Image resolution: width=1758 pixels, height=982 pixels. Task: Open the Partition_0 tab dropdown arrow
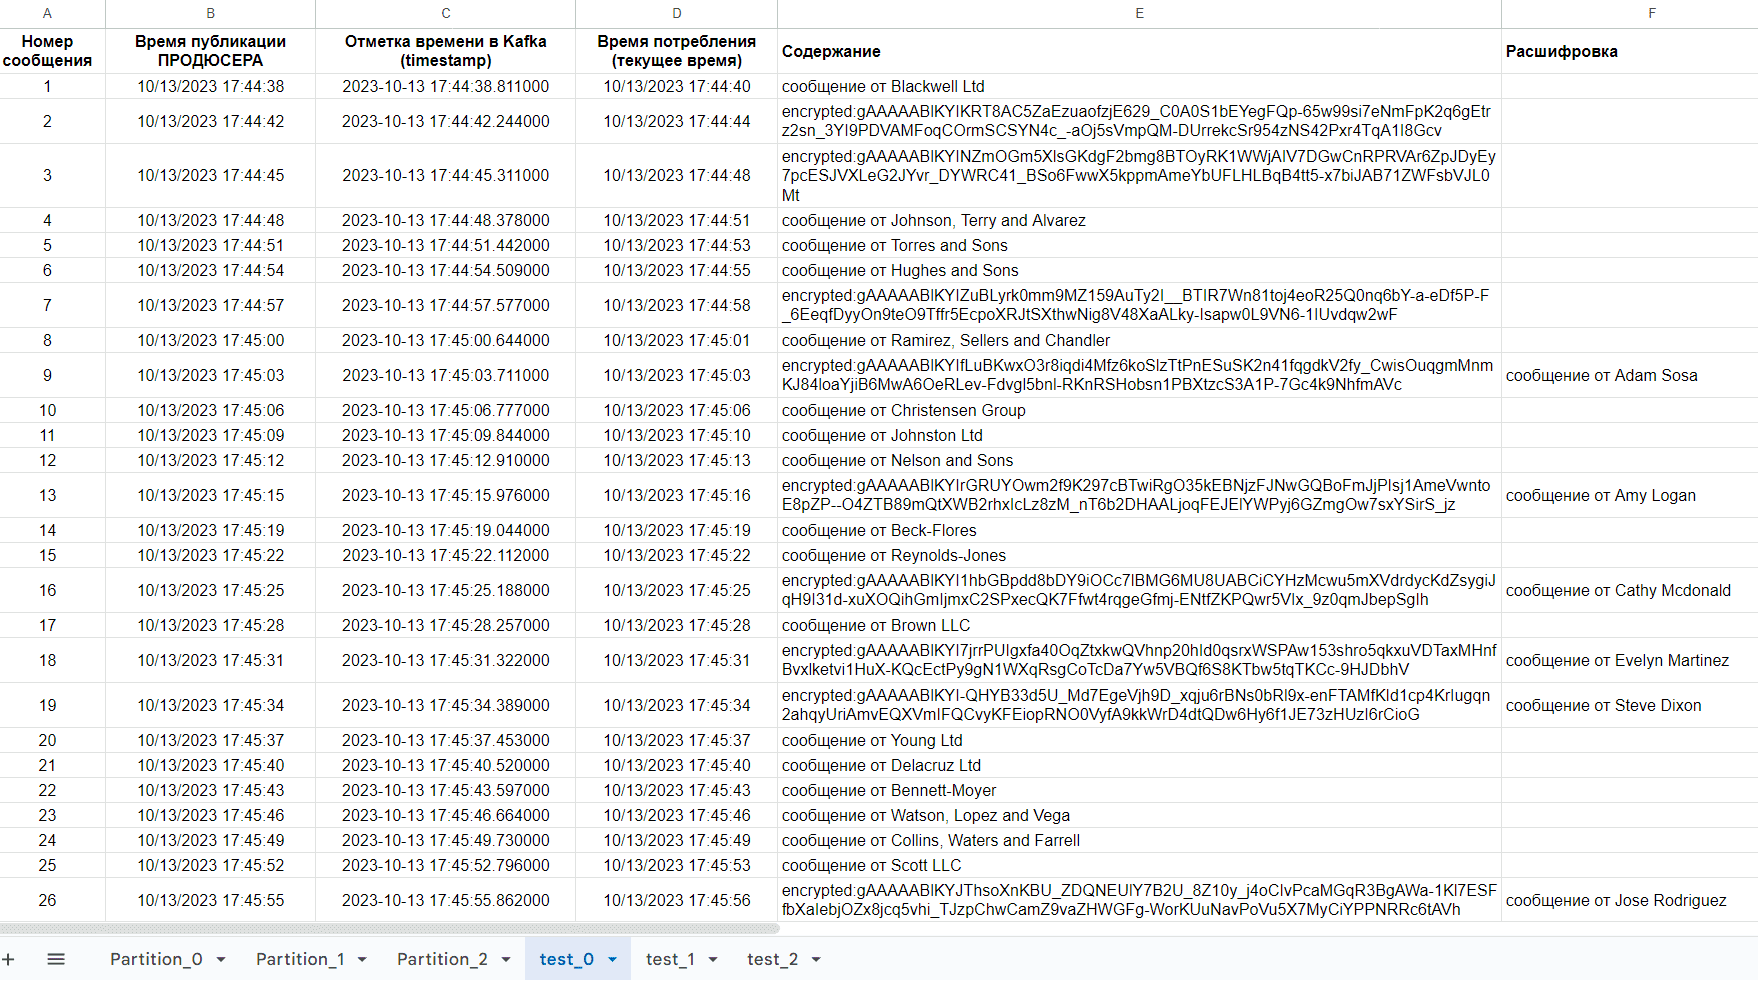[x=221, y=960]
